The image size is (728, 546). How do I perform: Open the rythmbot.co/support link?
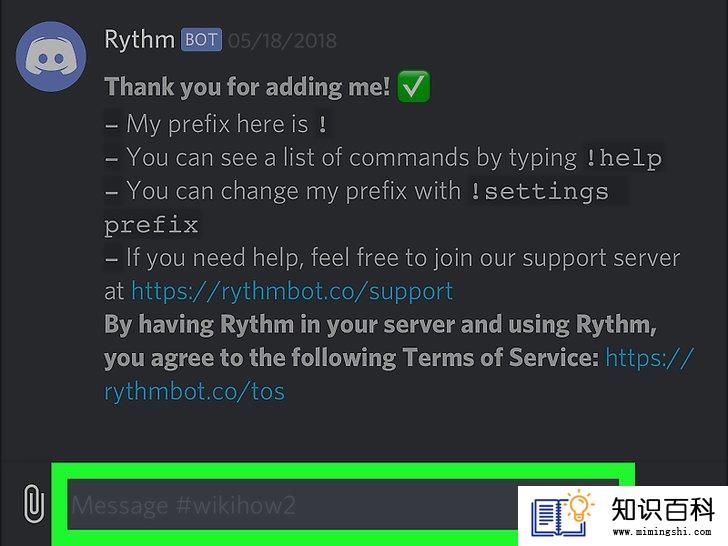click(292, 292)
